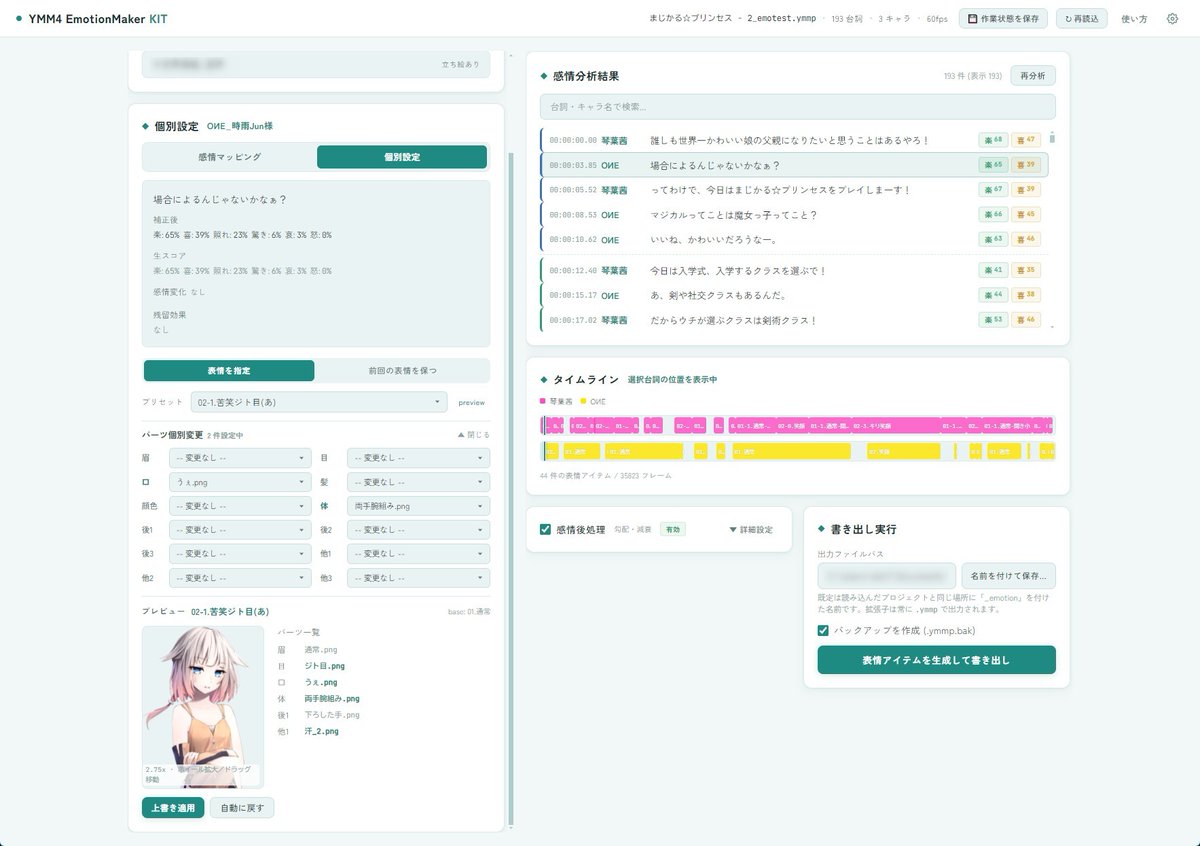This screenshot has width=1200, height=846.
Task: Toggle the バックアップを作成 checkbox
Action: (823, 631)
